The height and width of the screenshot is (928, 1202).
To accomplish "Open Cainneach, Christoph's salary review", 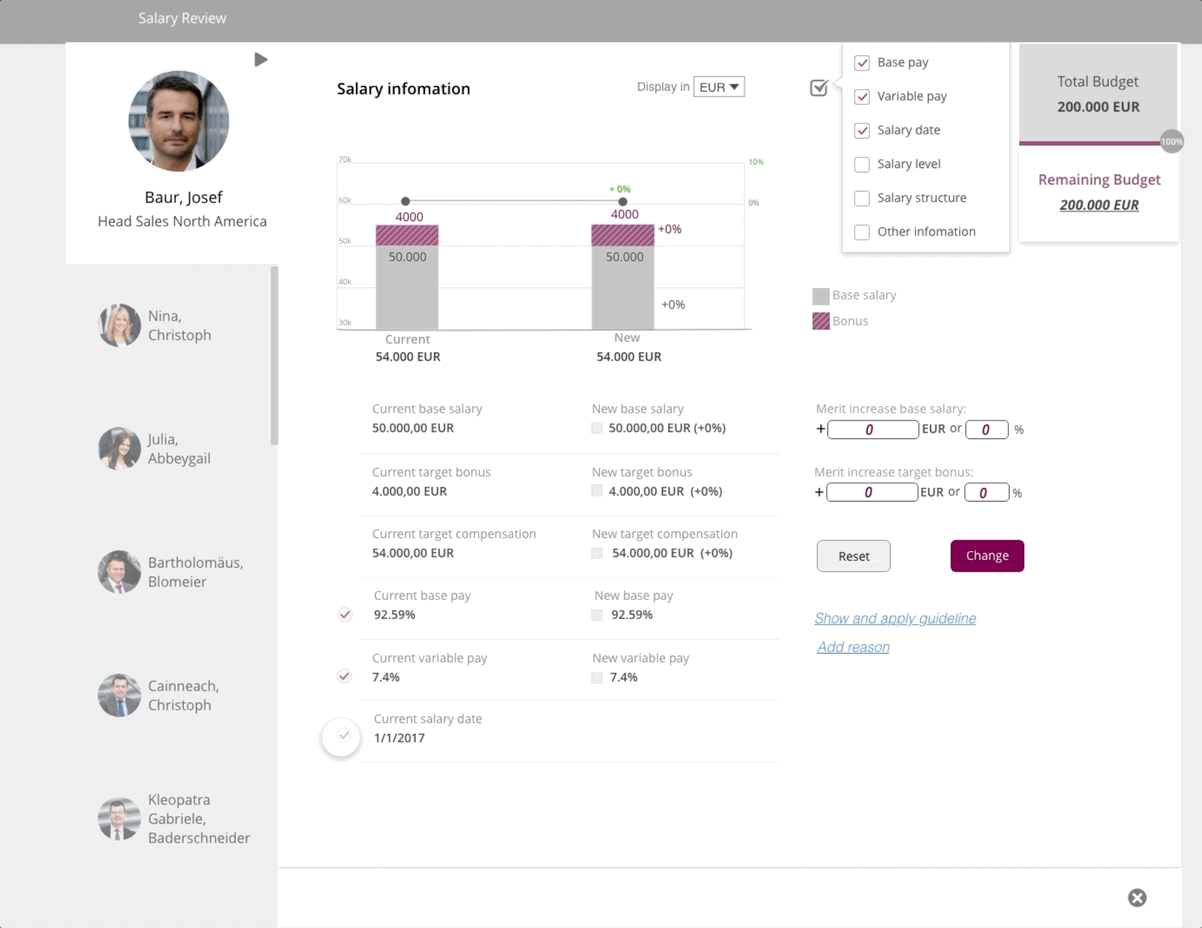I will click(x=183, y=695).
